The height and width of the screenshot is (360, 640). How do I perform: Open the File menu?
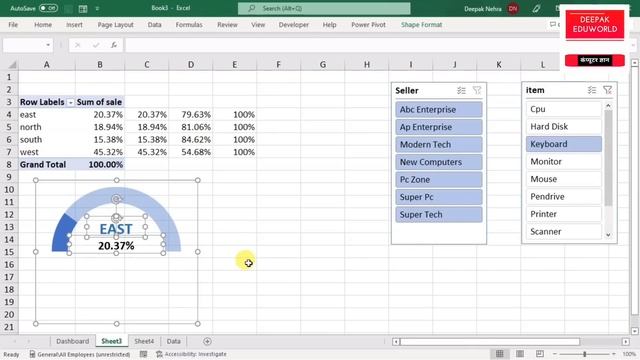13,25
